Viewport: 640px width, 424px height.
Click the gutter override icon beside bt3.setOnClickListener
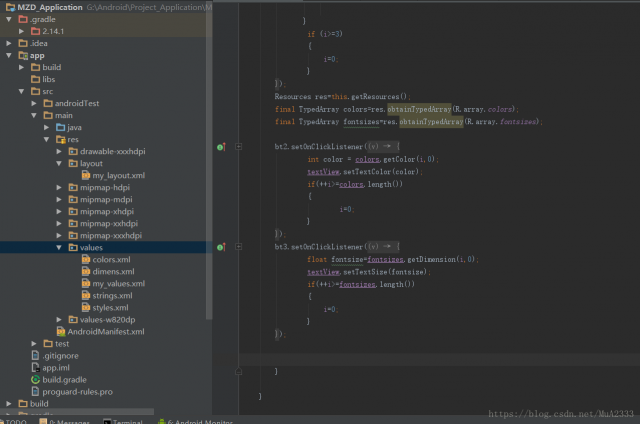pos(221,246)
